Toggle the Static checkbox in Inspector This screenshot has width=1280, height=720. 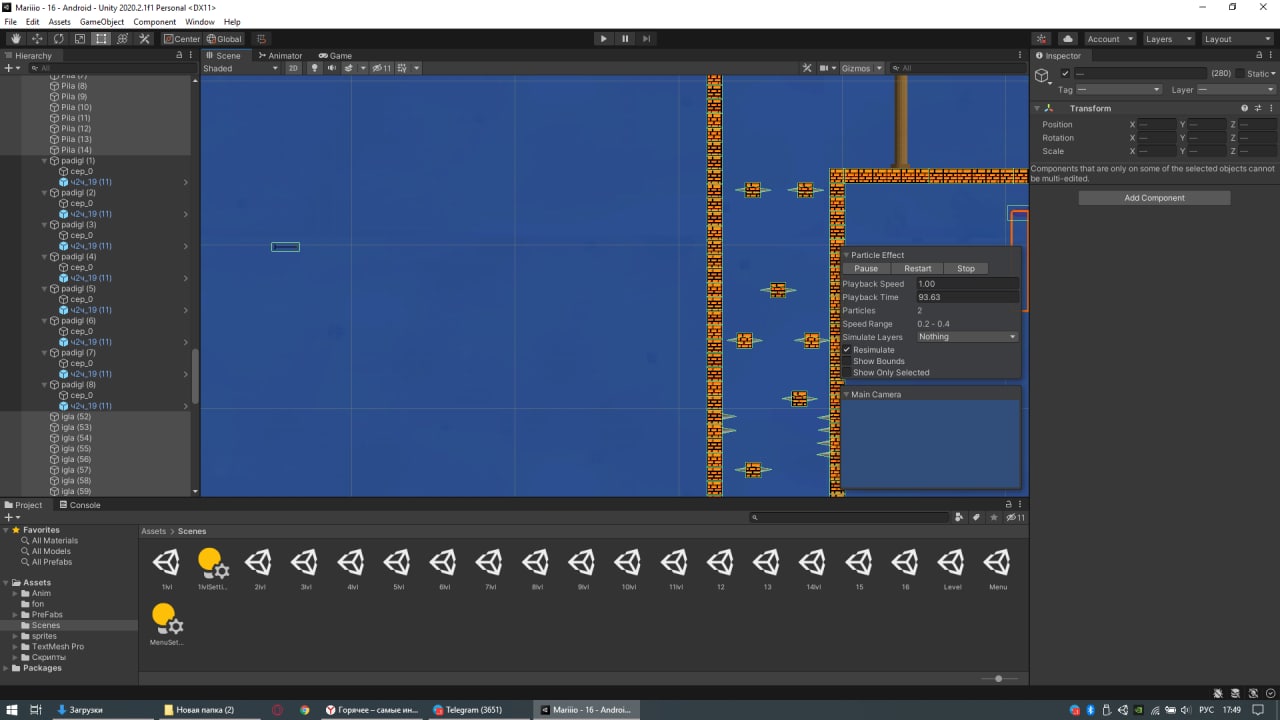pyautogui.click(x=1241, y=74)
